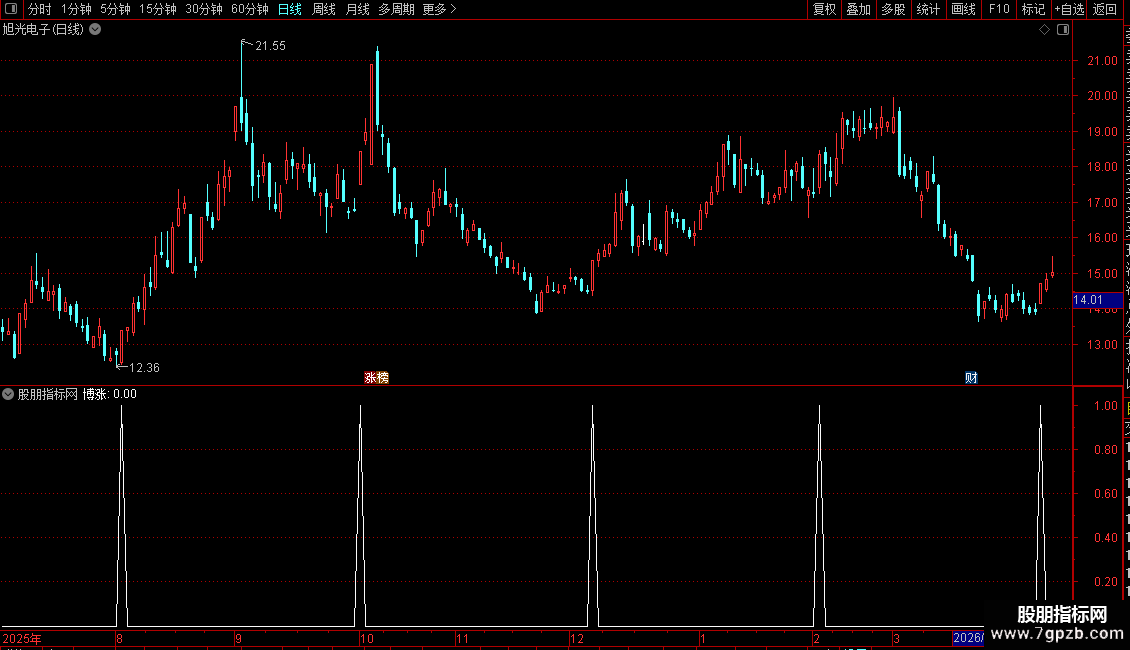1130x650 pixels.
Task: Select the 1分钟 period
Action: coord(76,9)
